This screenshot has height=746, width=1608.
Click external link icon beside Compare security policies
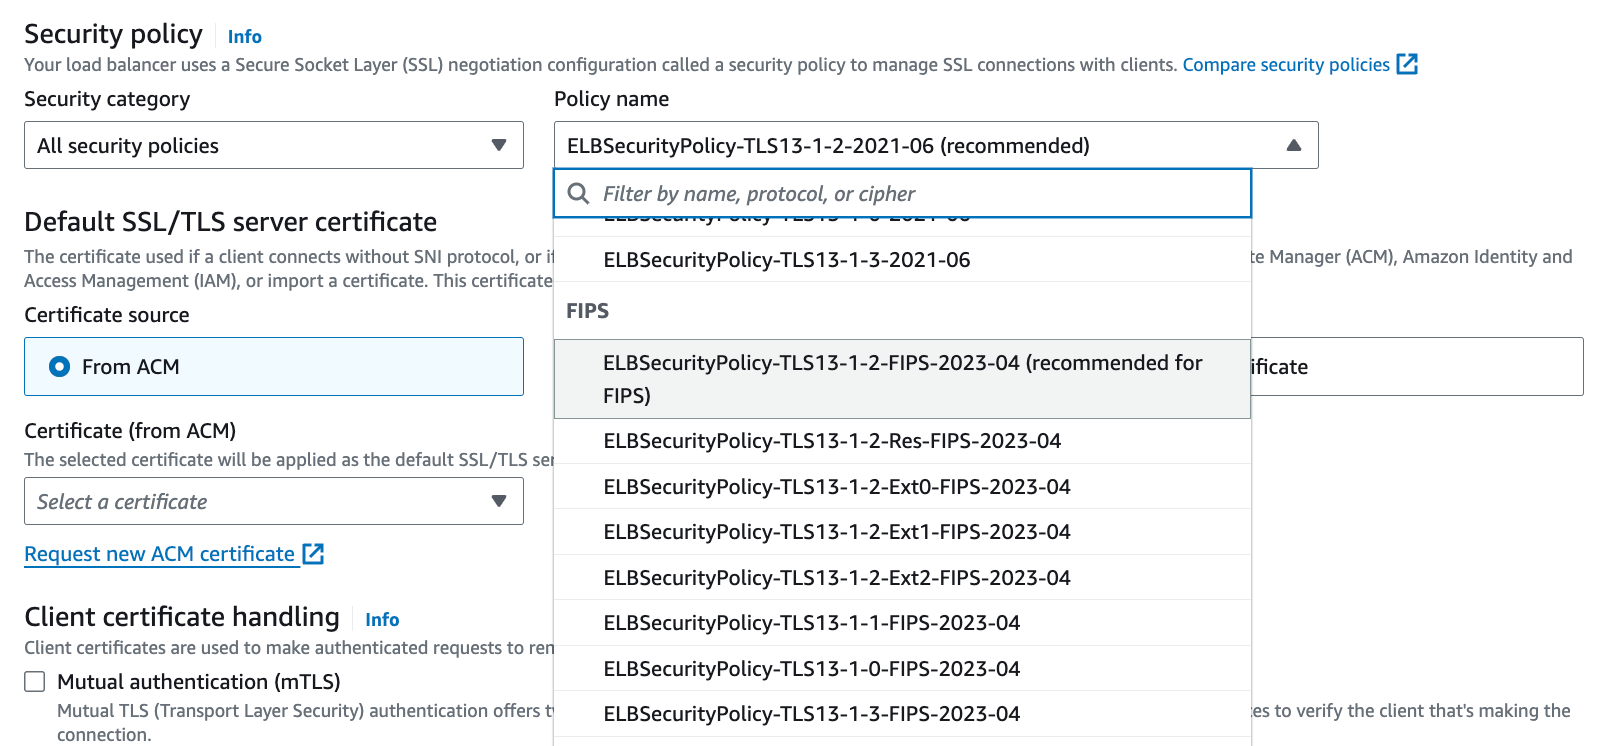pyautogui.click(x=1407, y=64)
